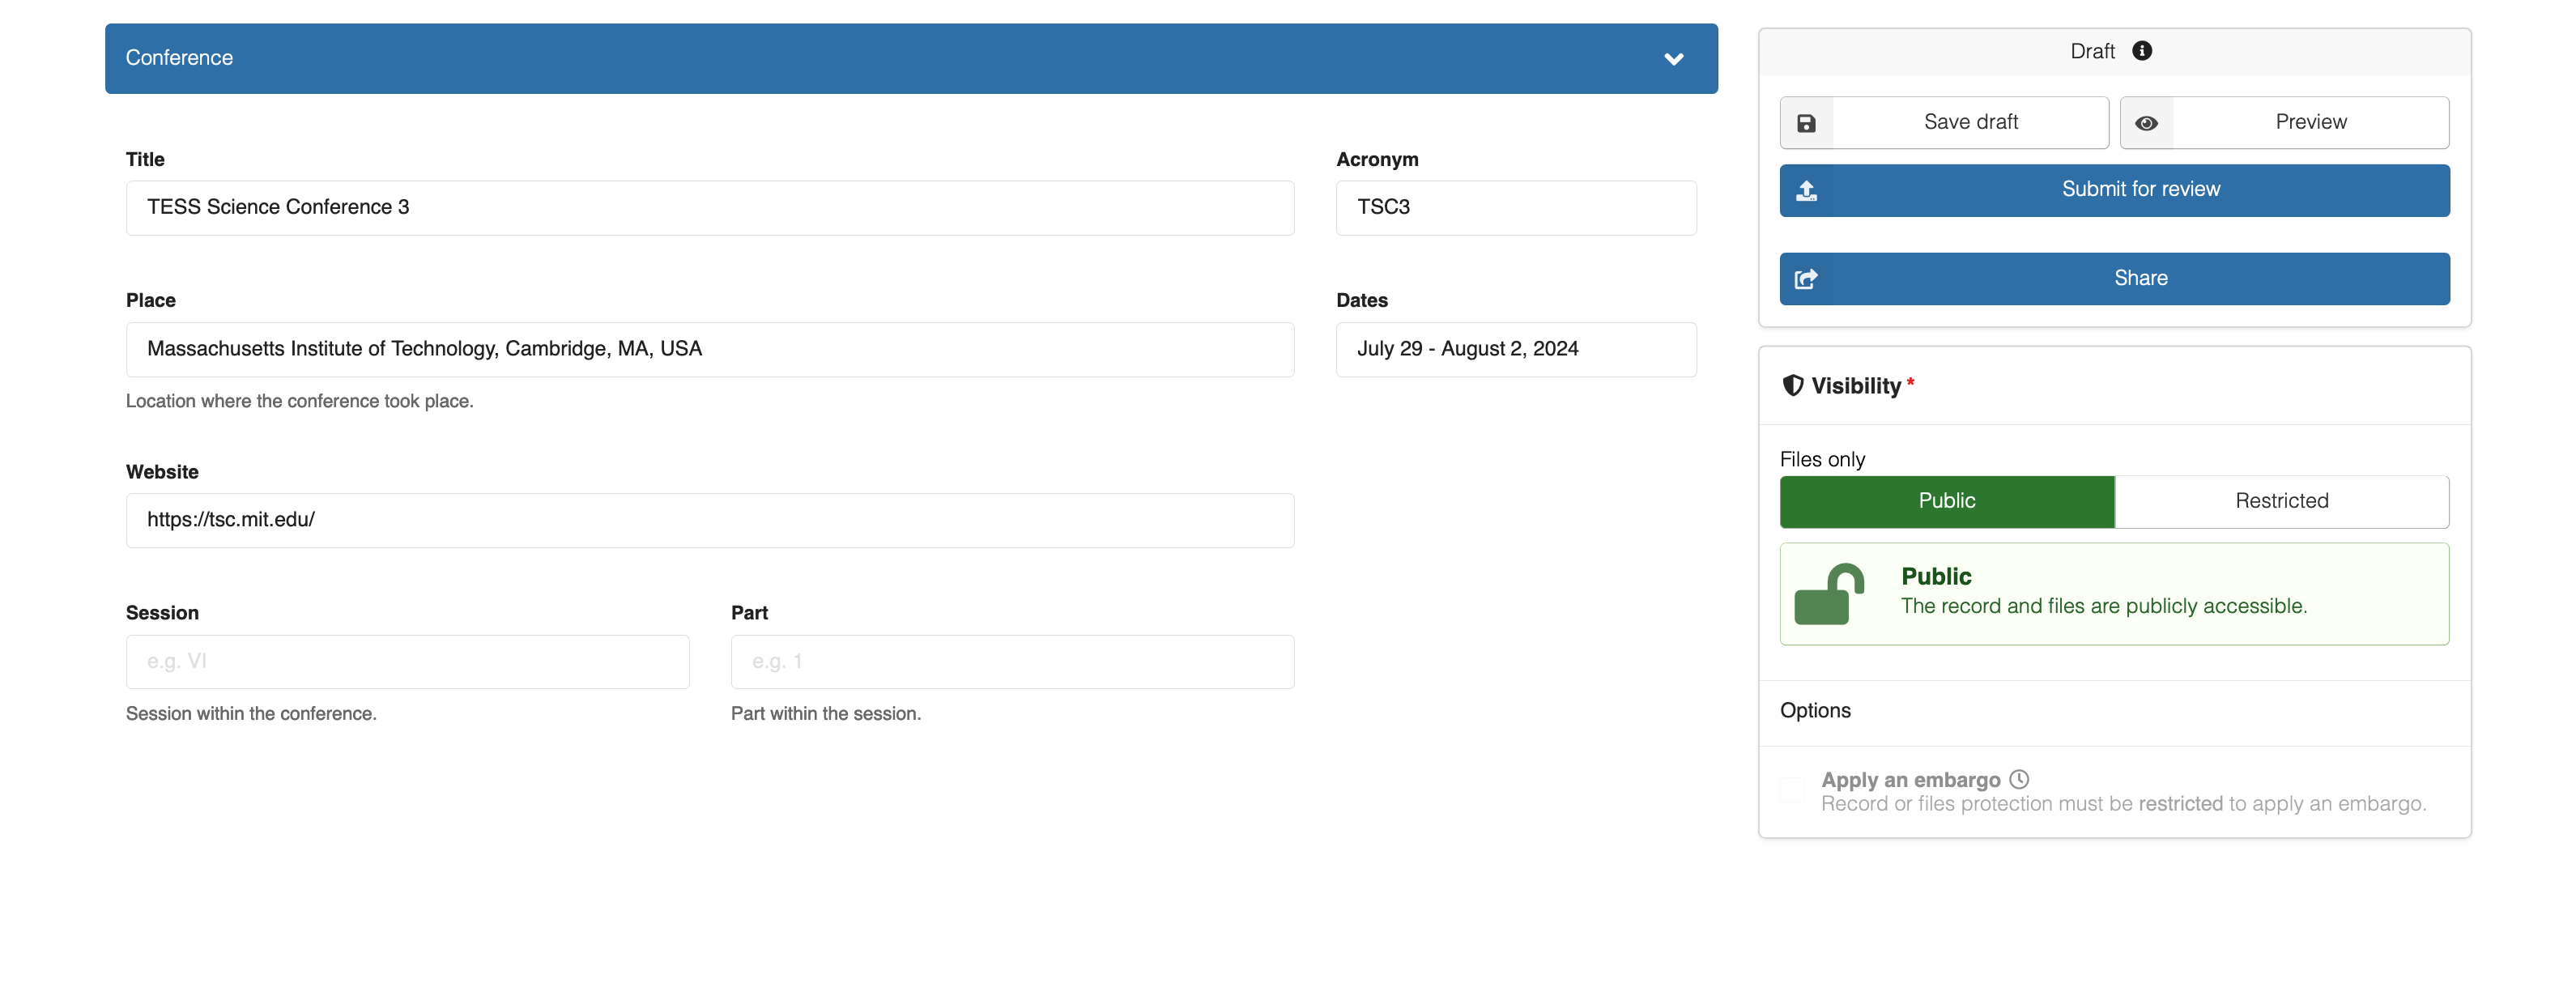This screenshot has height=983, width=2576.
Task: Click the "Part" field label
Action: tap(749, 613)
